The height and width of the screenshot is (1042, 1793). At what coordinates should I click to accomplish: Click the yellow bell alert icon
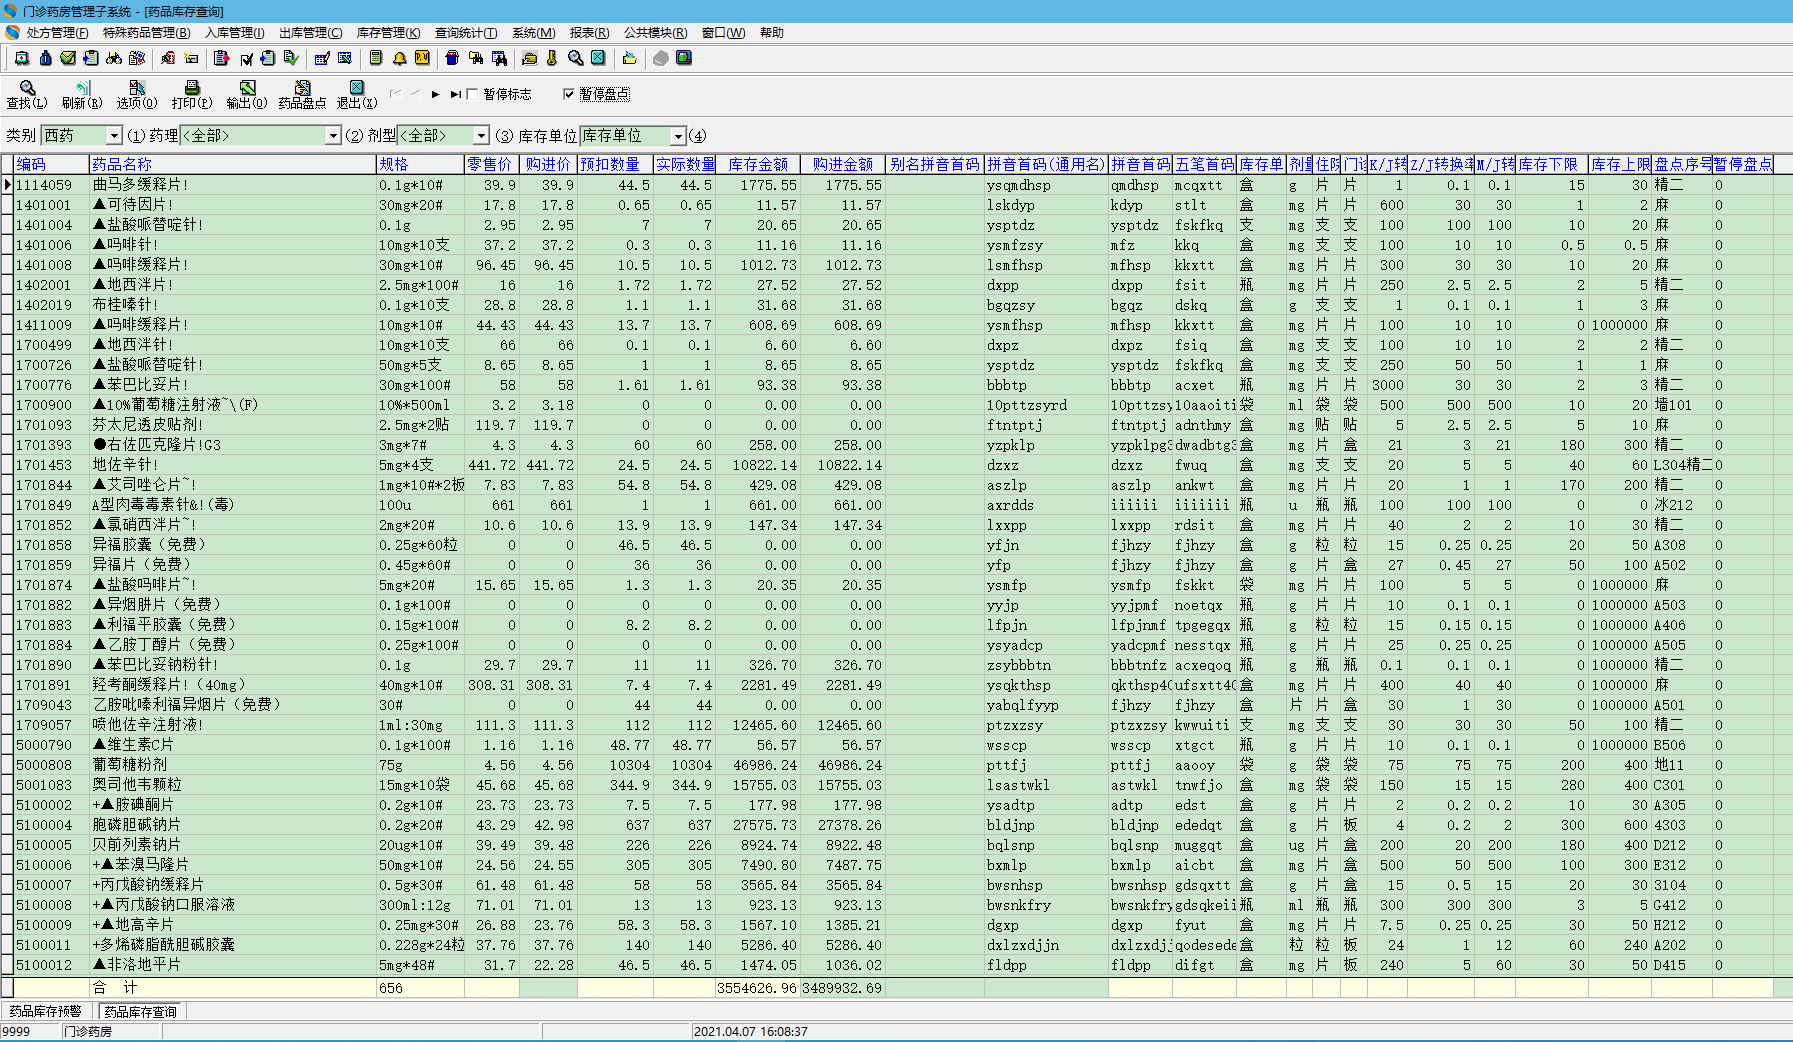point(399,58)
